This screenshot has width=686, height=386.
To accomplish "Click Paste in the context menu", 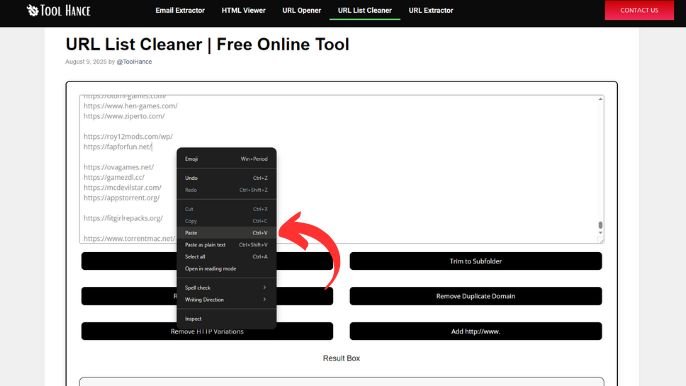I will tap(226, 233).
